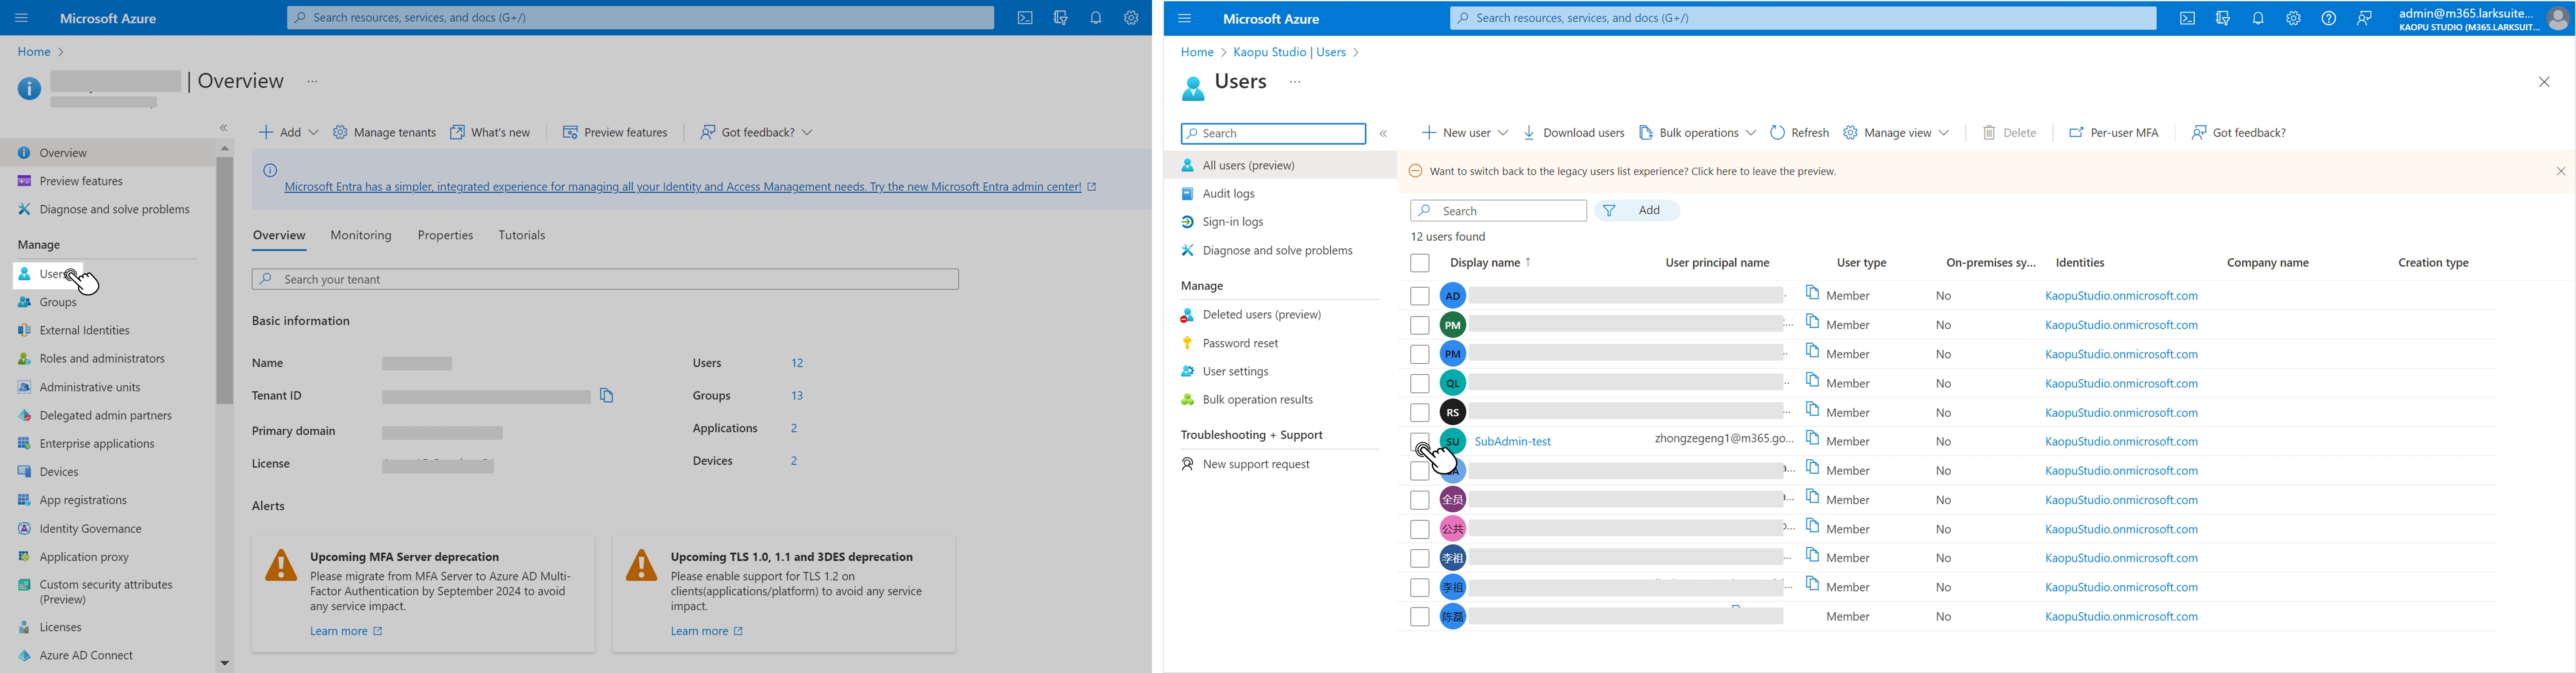Switch to the Monitoring tab

361,236
